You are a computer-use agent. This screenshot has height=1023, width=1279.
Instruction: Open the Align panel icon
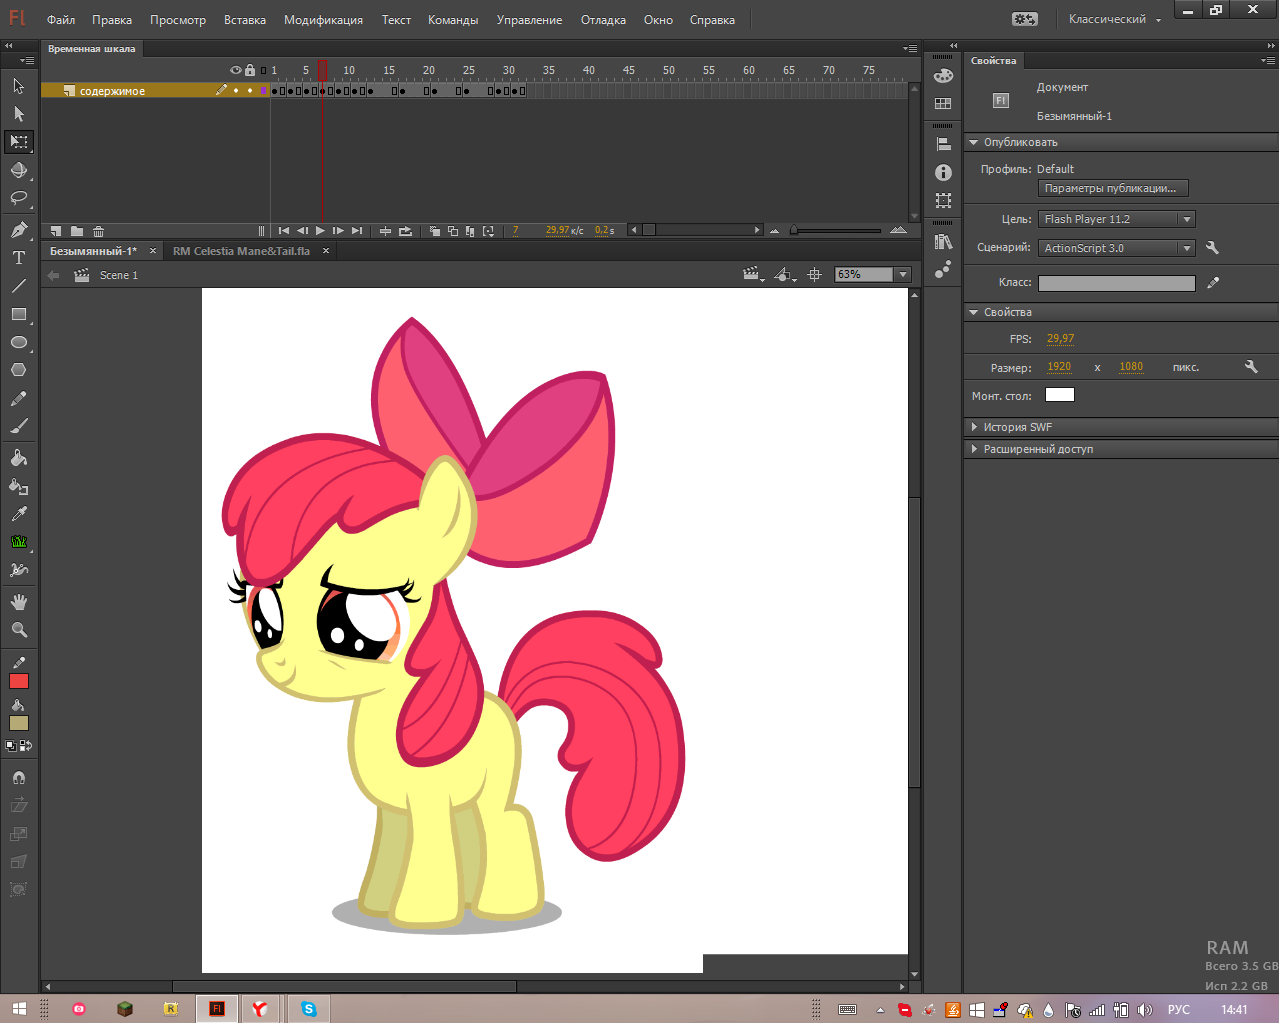(943, 145)
